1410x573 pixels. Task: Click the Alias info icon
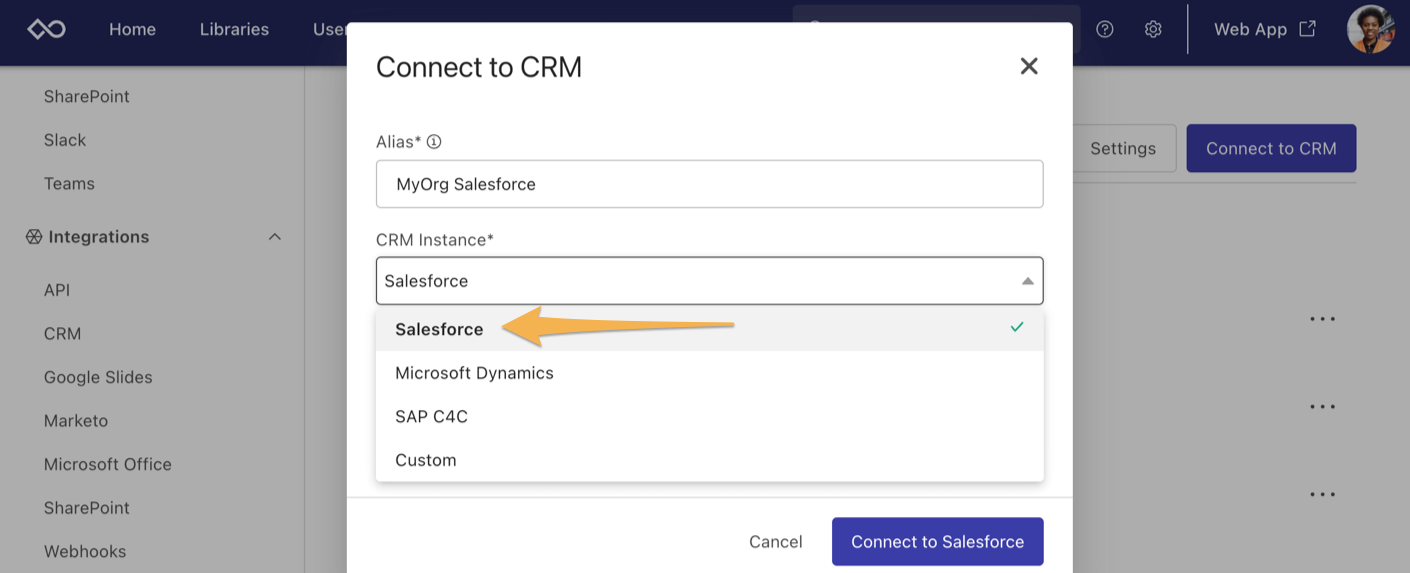(x=434, y=142)
